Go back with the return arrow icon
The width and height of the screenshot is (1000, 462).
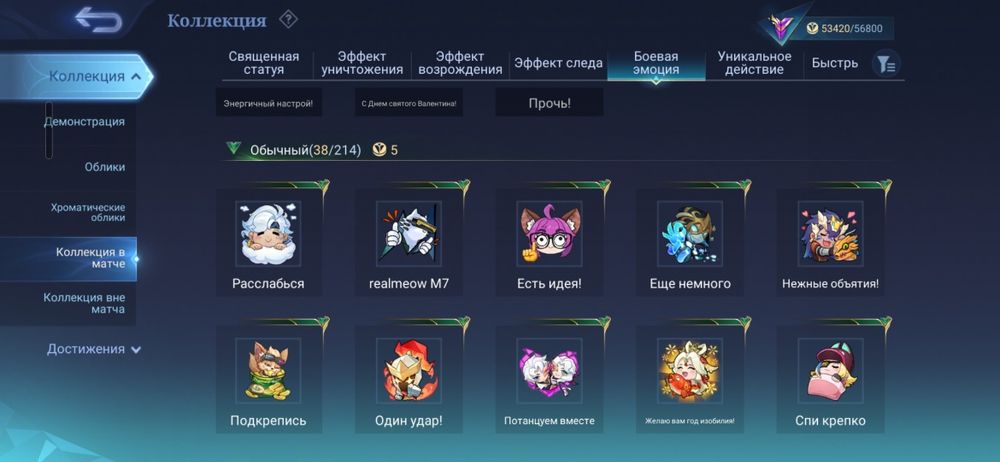[x=98, y=20]
